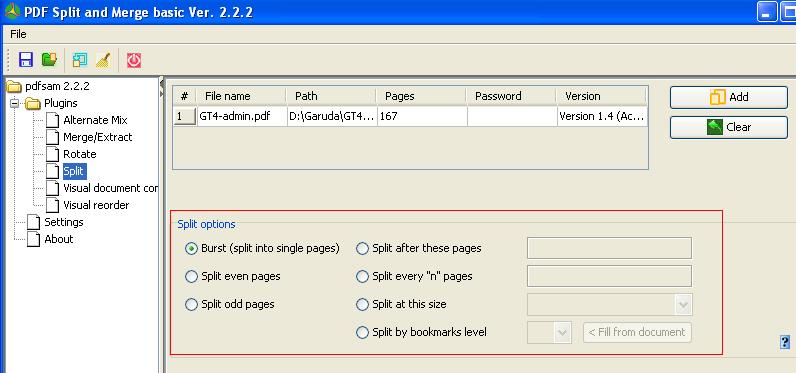This screenshot has height=373, width=796.
Task: Open the Visual reorder plugin
Action: point(96,205)
